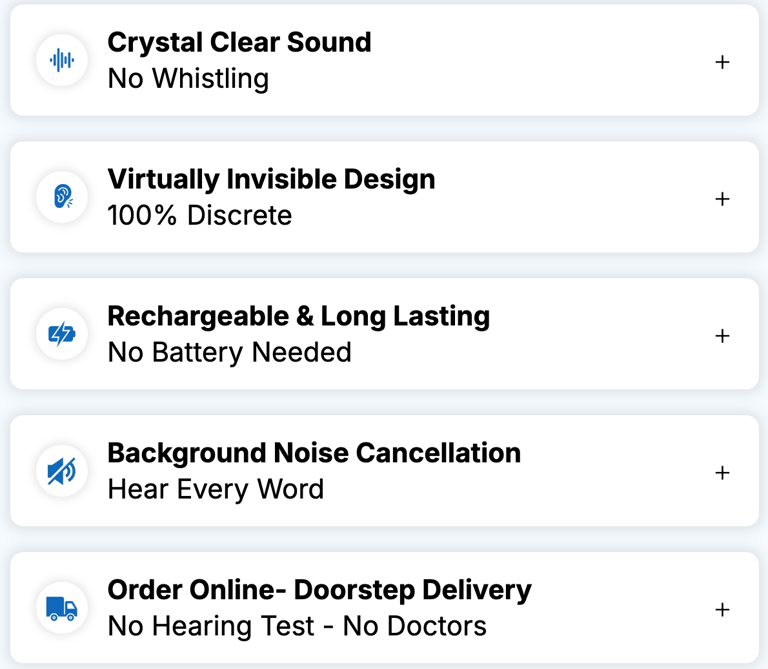
Task: Open the Crystal Clear Sound heading
Action: tap(239, 43)
